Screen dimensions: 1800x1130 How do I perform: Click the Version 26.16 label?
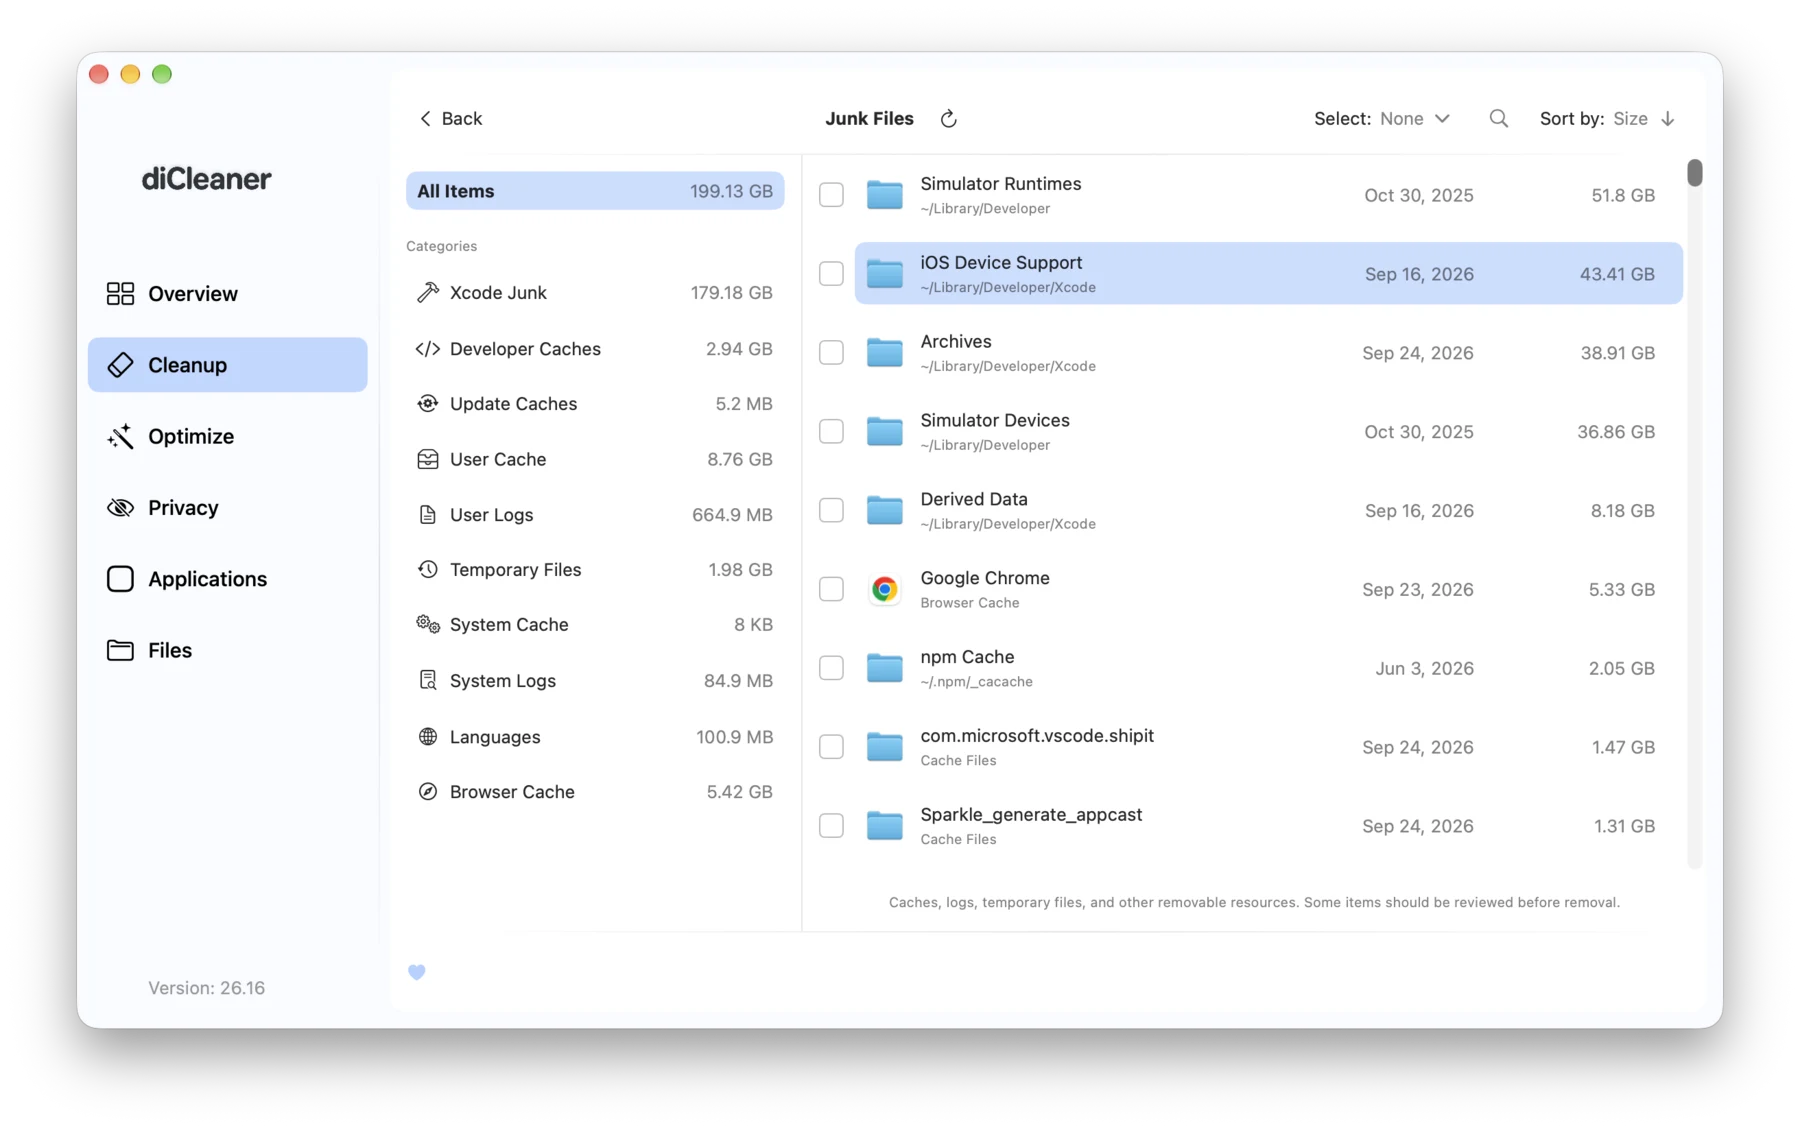[x=207, y=988]
